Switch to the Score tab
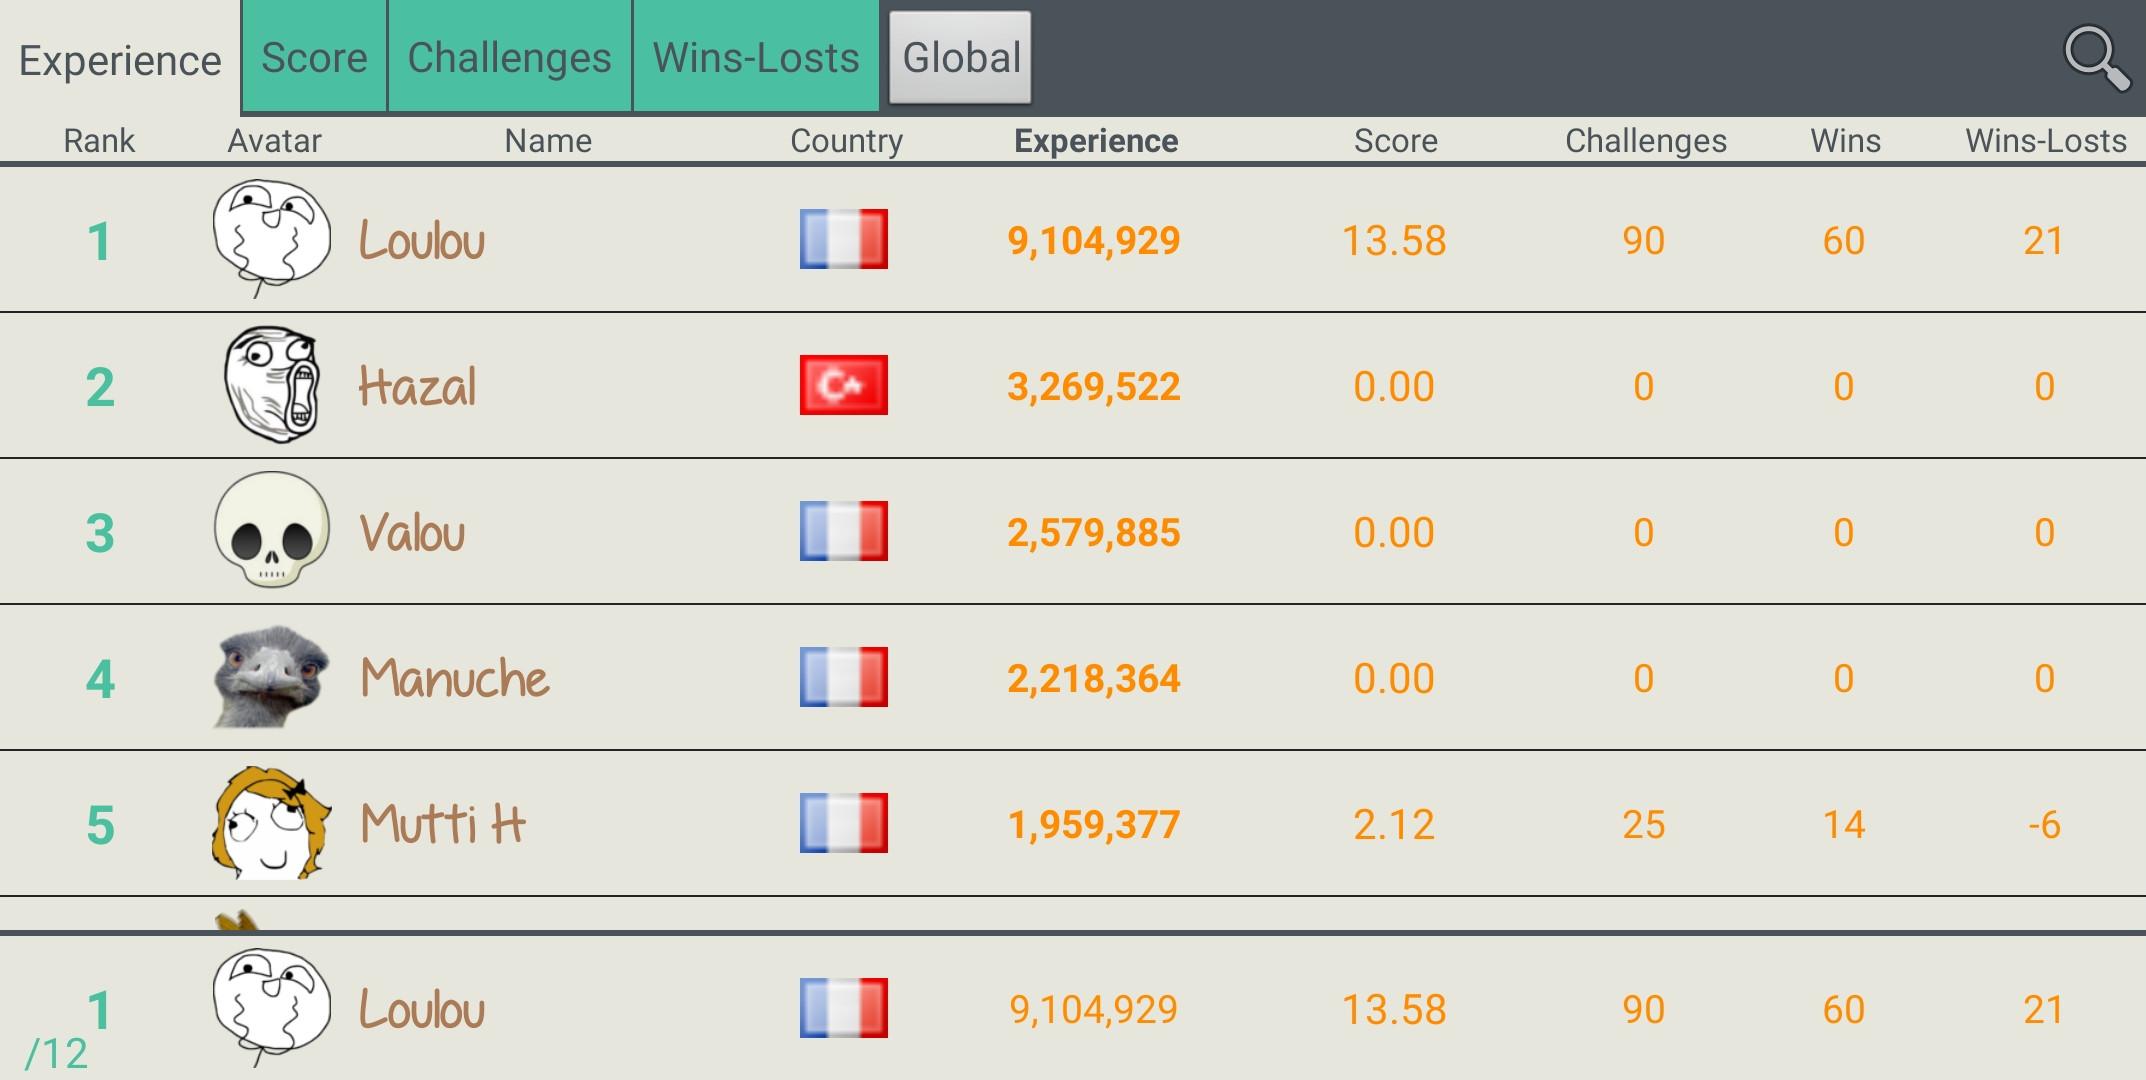 tap(314, 58)
